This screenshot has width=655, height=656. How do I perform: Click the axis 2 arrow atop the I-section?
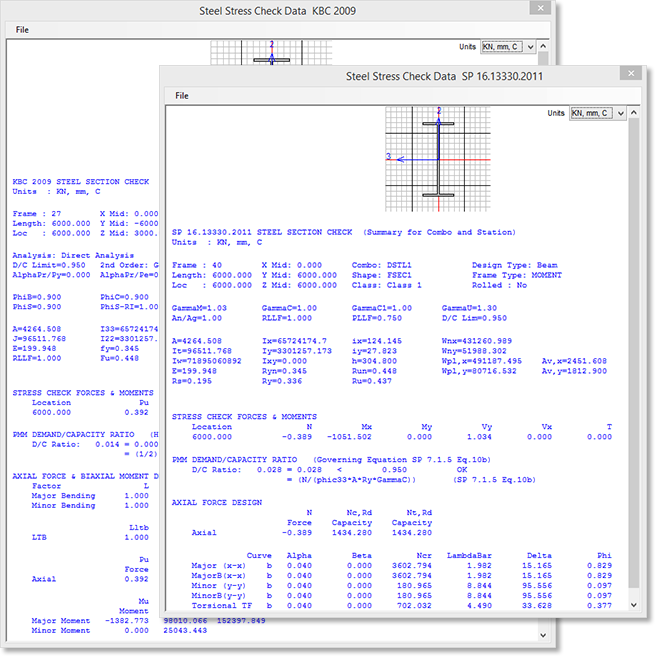438,121
